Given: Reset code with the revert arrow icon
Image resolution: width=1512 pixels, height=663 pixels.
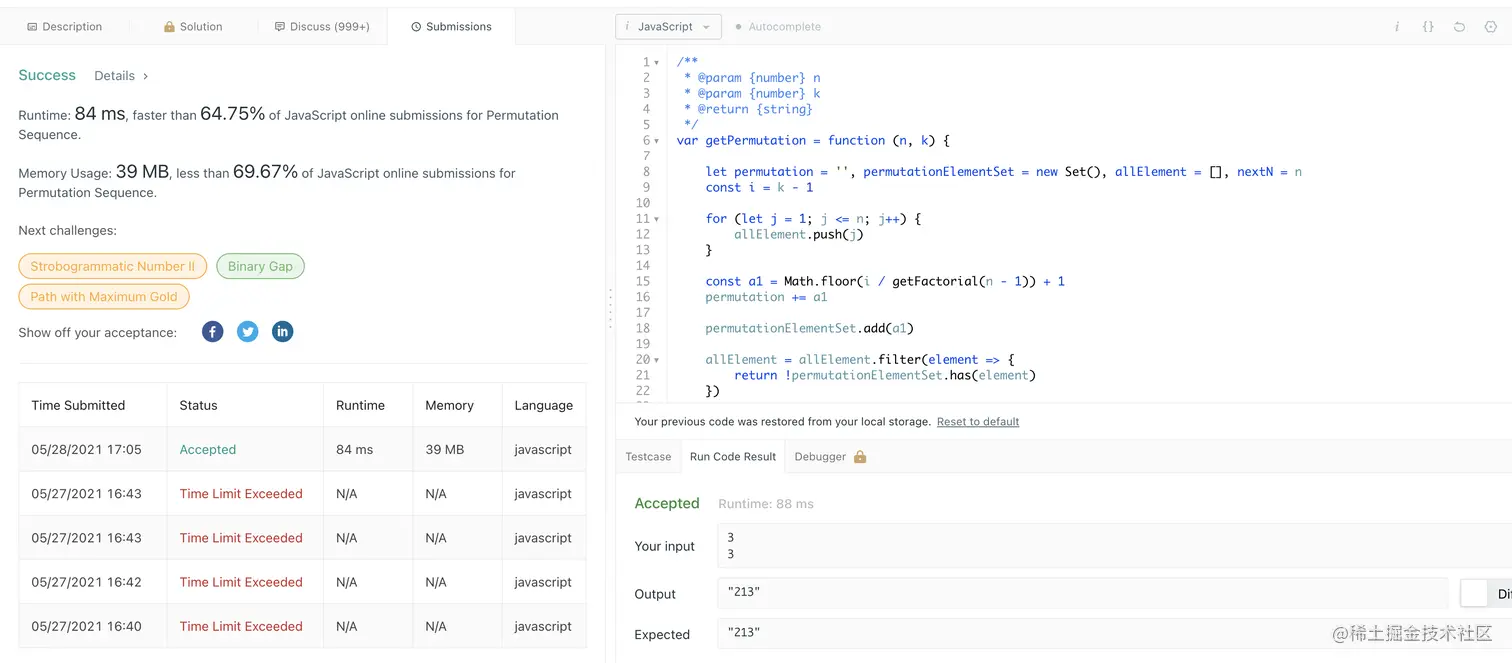Looking at the screenshot, I should 1459,27.
